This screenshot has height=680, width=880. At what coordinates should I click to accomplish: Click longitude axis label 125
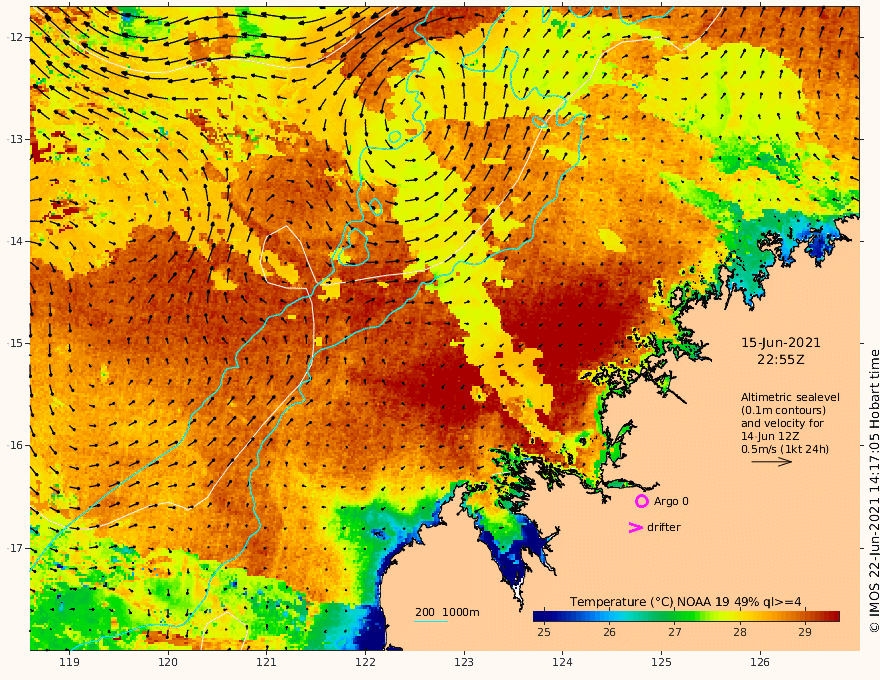661,662
